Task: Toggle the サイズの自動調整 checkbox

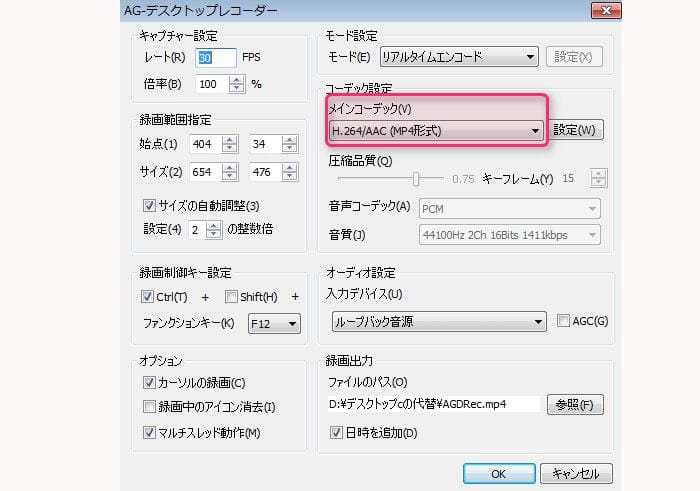Action: tap(149, 205)
